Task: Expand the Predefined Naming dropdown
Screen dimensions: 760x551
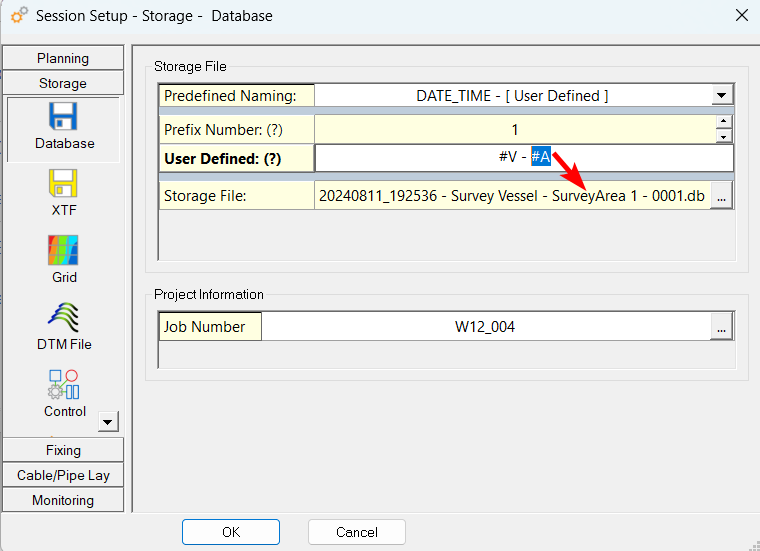Action: 723,96
